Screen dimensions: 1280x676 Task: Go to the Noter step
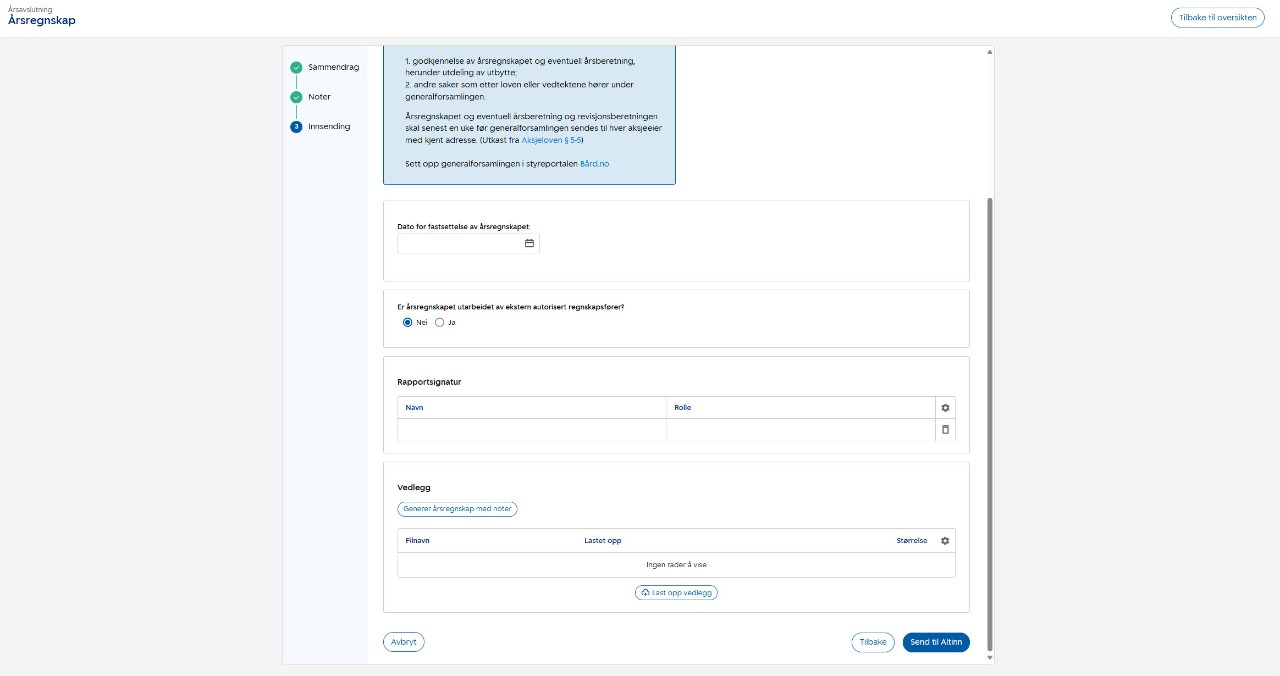(319, 97)
